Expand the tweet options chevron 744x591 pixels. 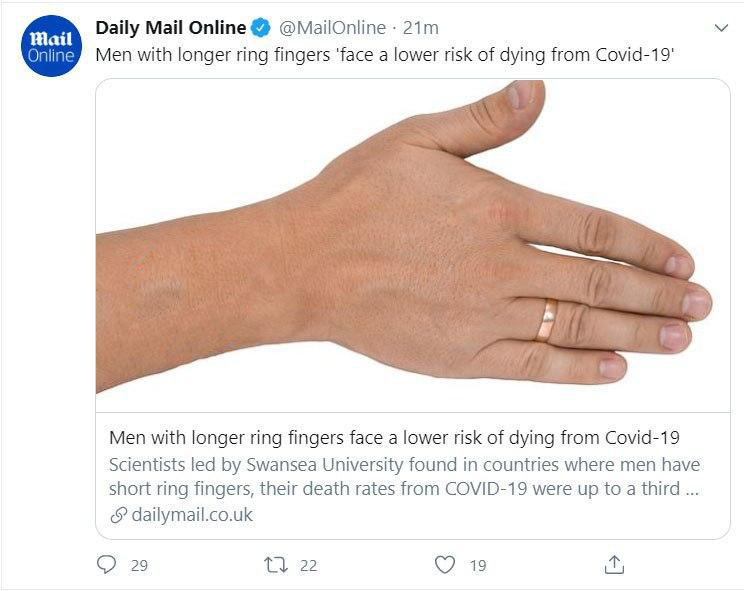[x=721, y=28]
